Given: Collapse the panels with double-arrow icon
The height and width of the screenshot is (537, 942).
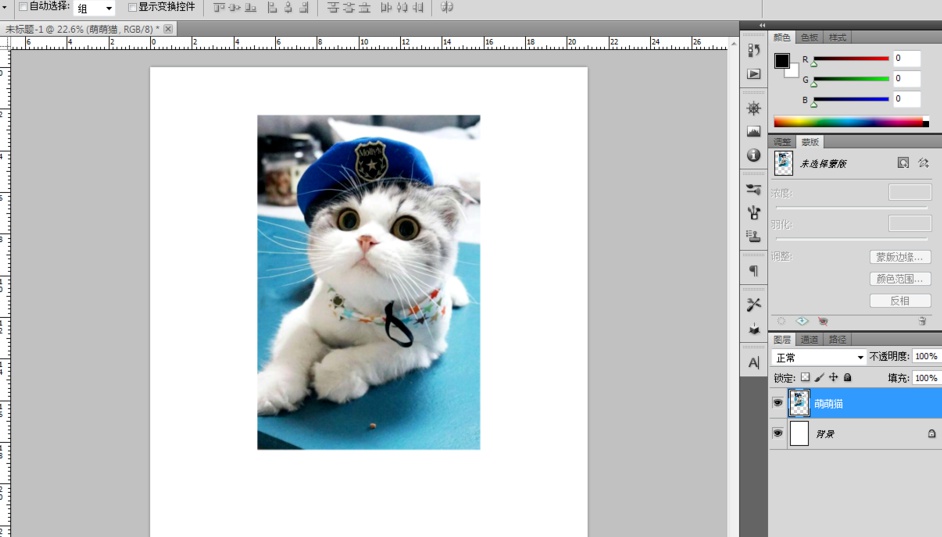Looking at the screenshot, I should coord(762,25).
